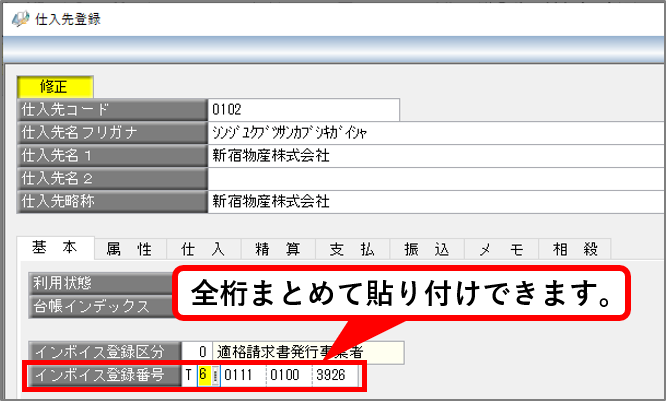Click the インボイス登録区分 code field showing 0
The width and height of the screenshot is (666, 401).
197,352
